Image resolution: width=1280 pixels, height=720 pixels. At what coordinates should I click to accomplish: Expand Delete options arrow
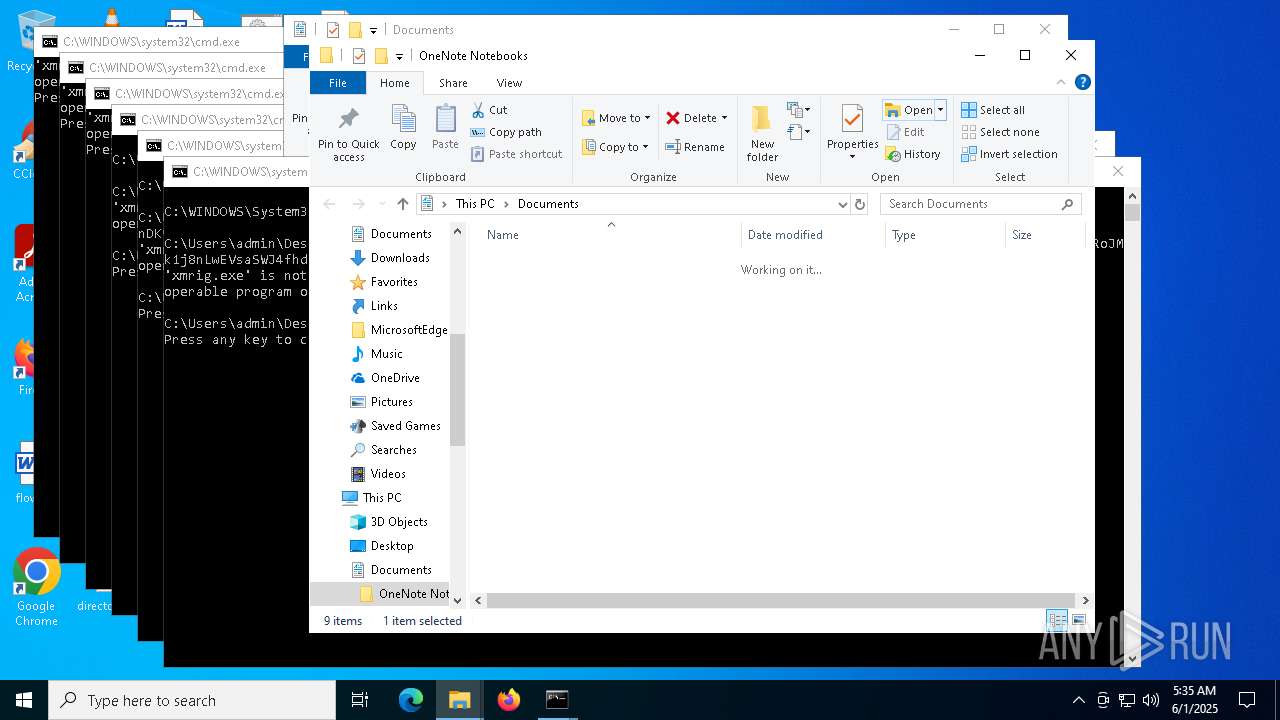tap(724, 118)
